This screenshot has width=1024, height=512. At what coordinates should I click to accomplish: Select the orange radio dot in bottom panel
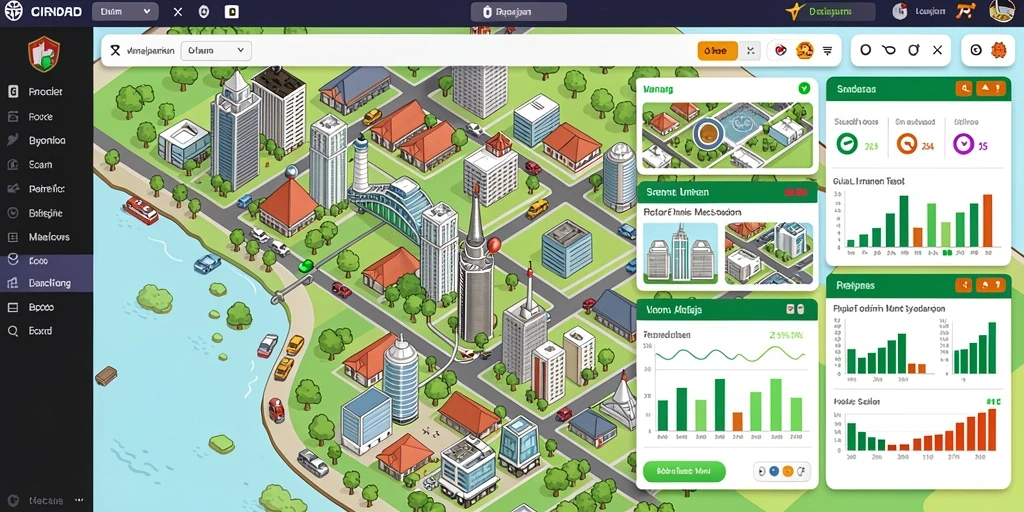coord(788,470)
